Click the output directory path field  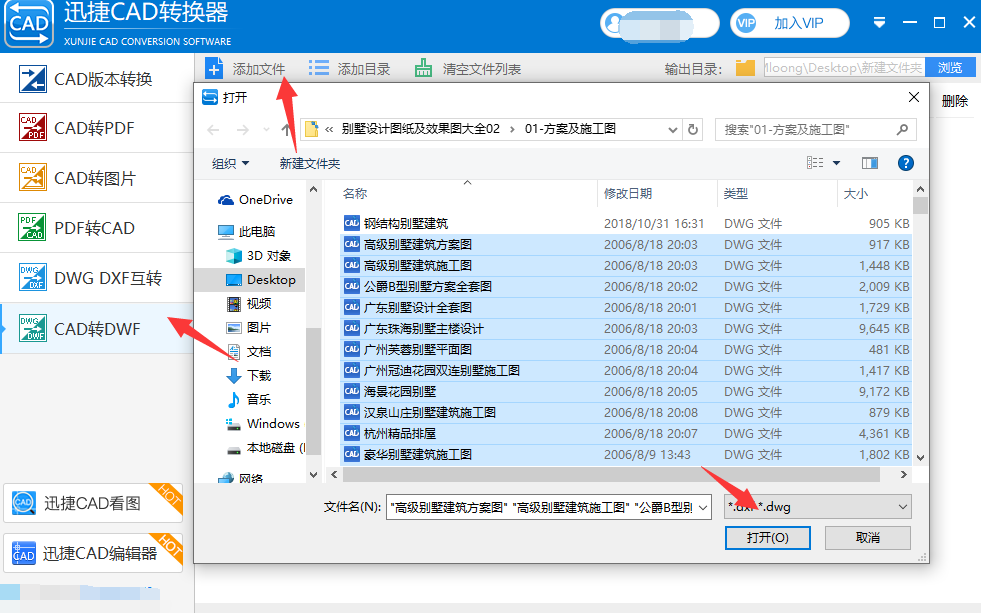tap(843, 68)
